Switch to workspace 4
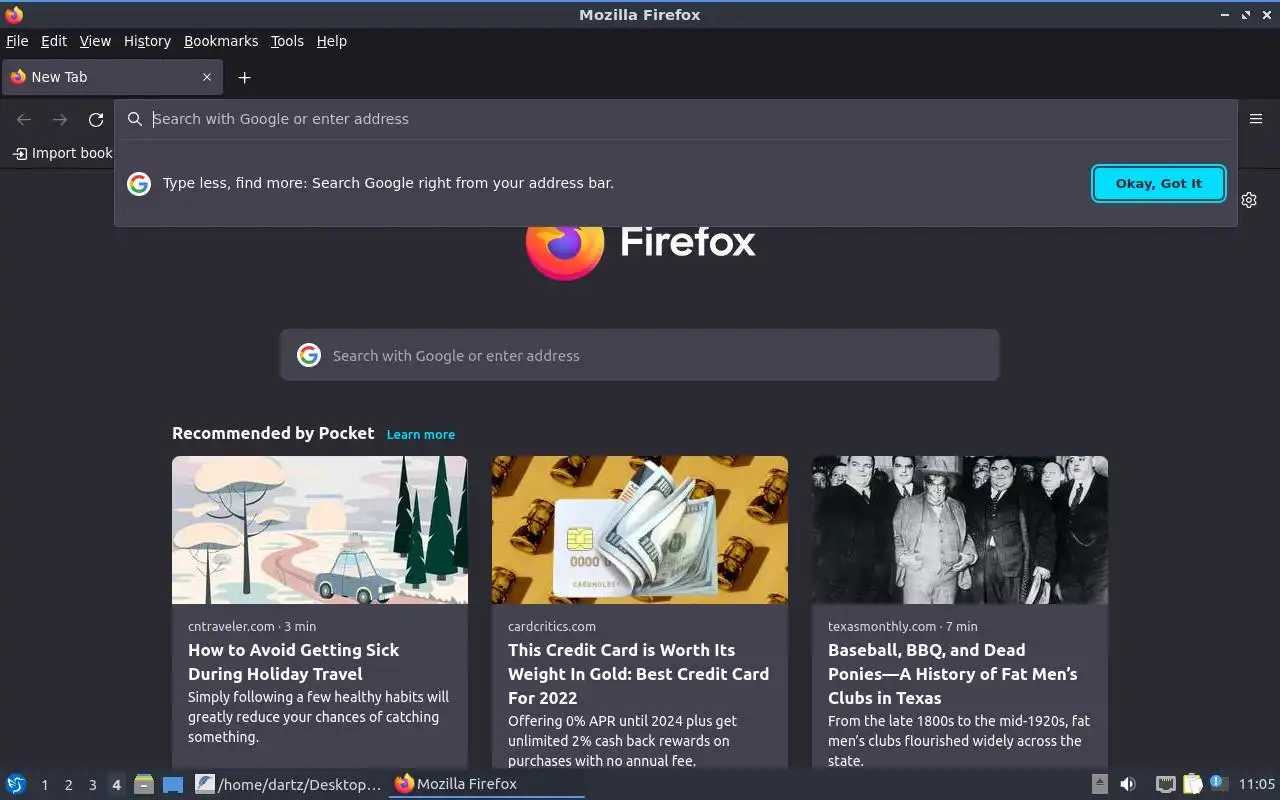Screen dimensions: 1280x800 117,785
